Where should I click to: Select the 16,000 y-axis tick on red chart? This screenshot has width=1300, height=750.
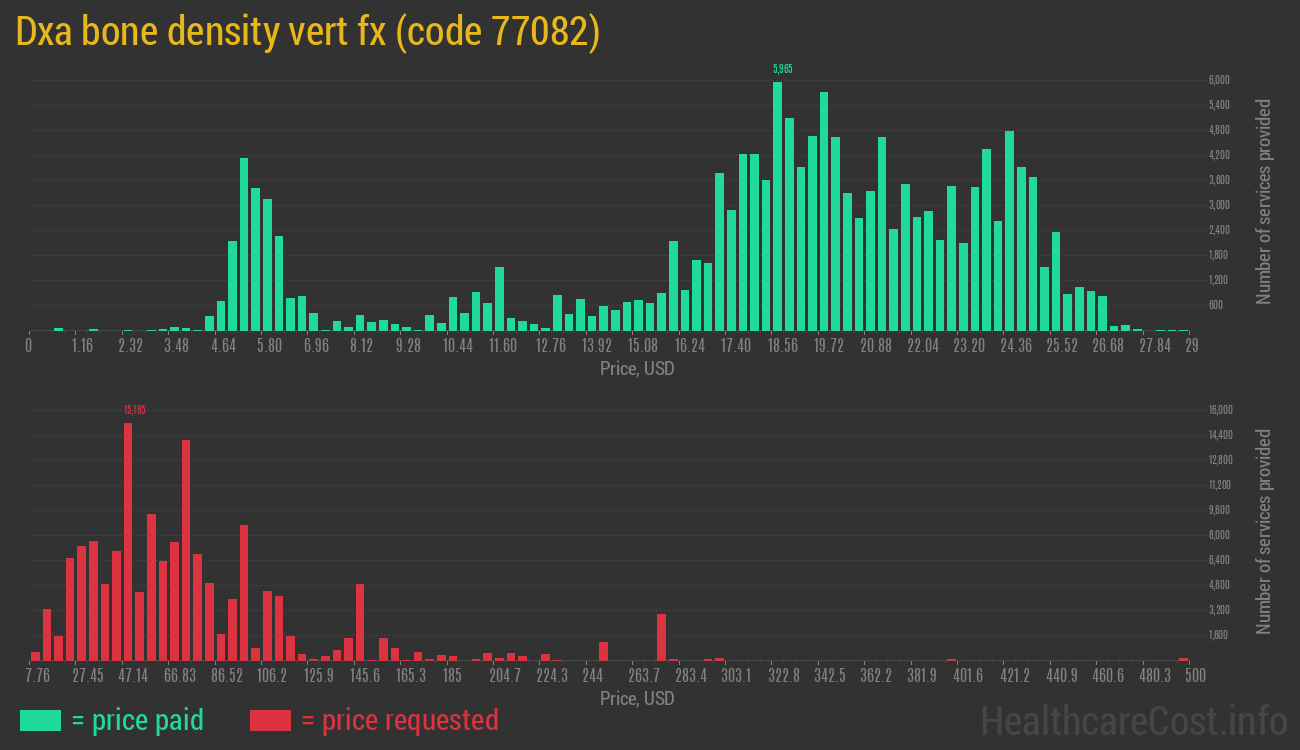1219,410
